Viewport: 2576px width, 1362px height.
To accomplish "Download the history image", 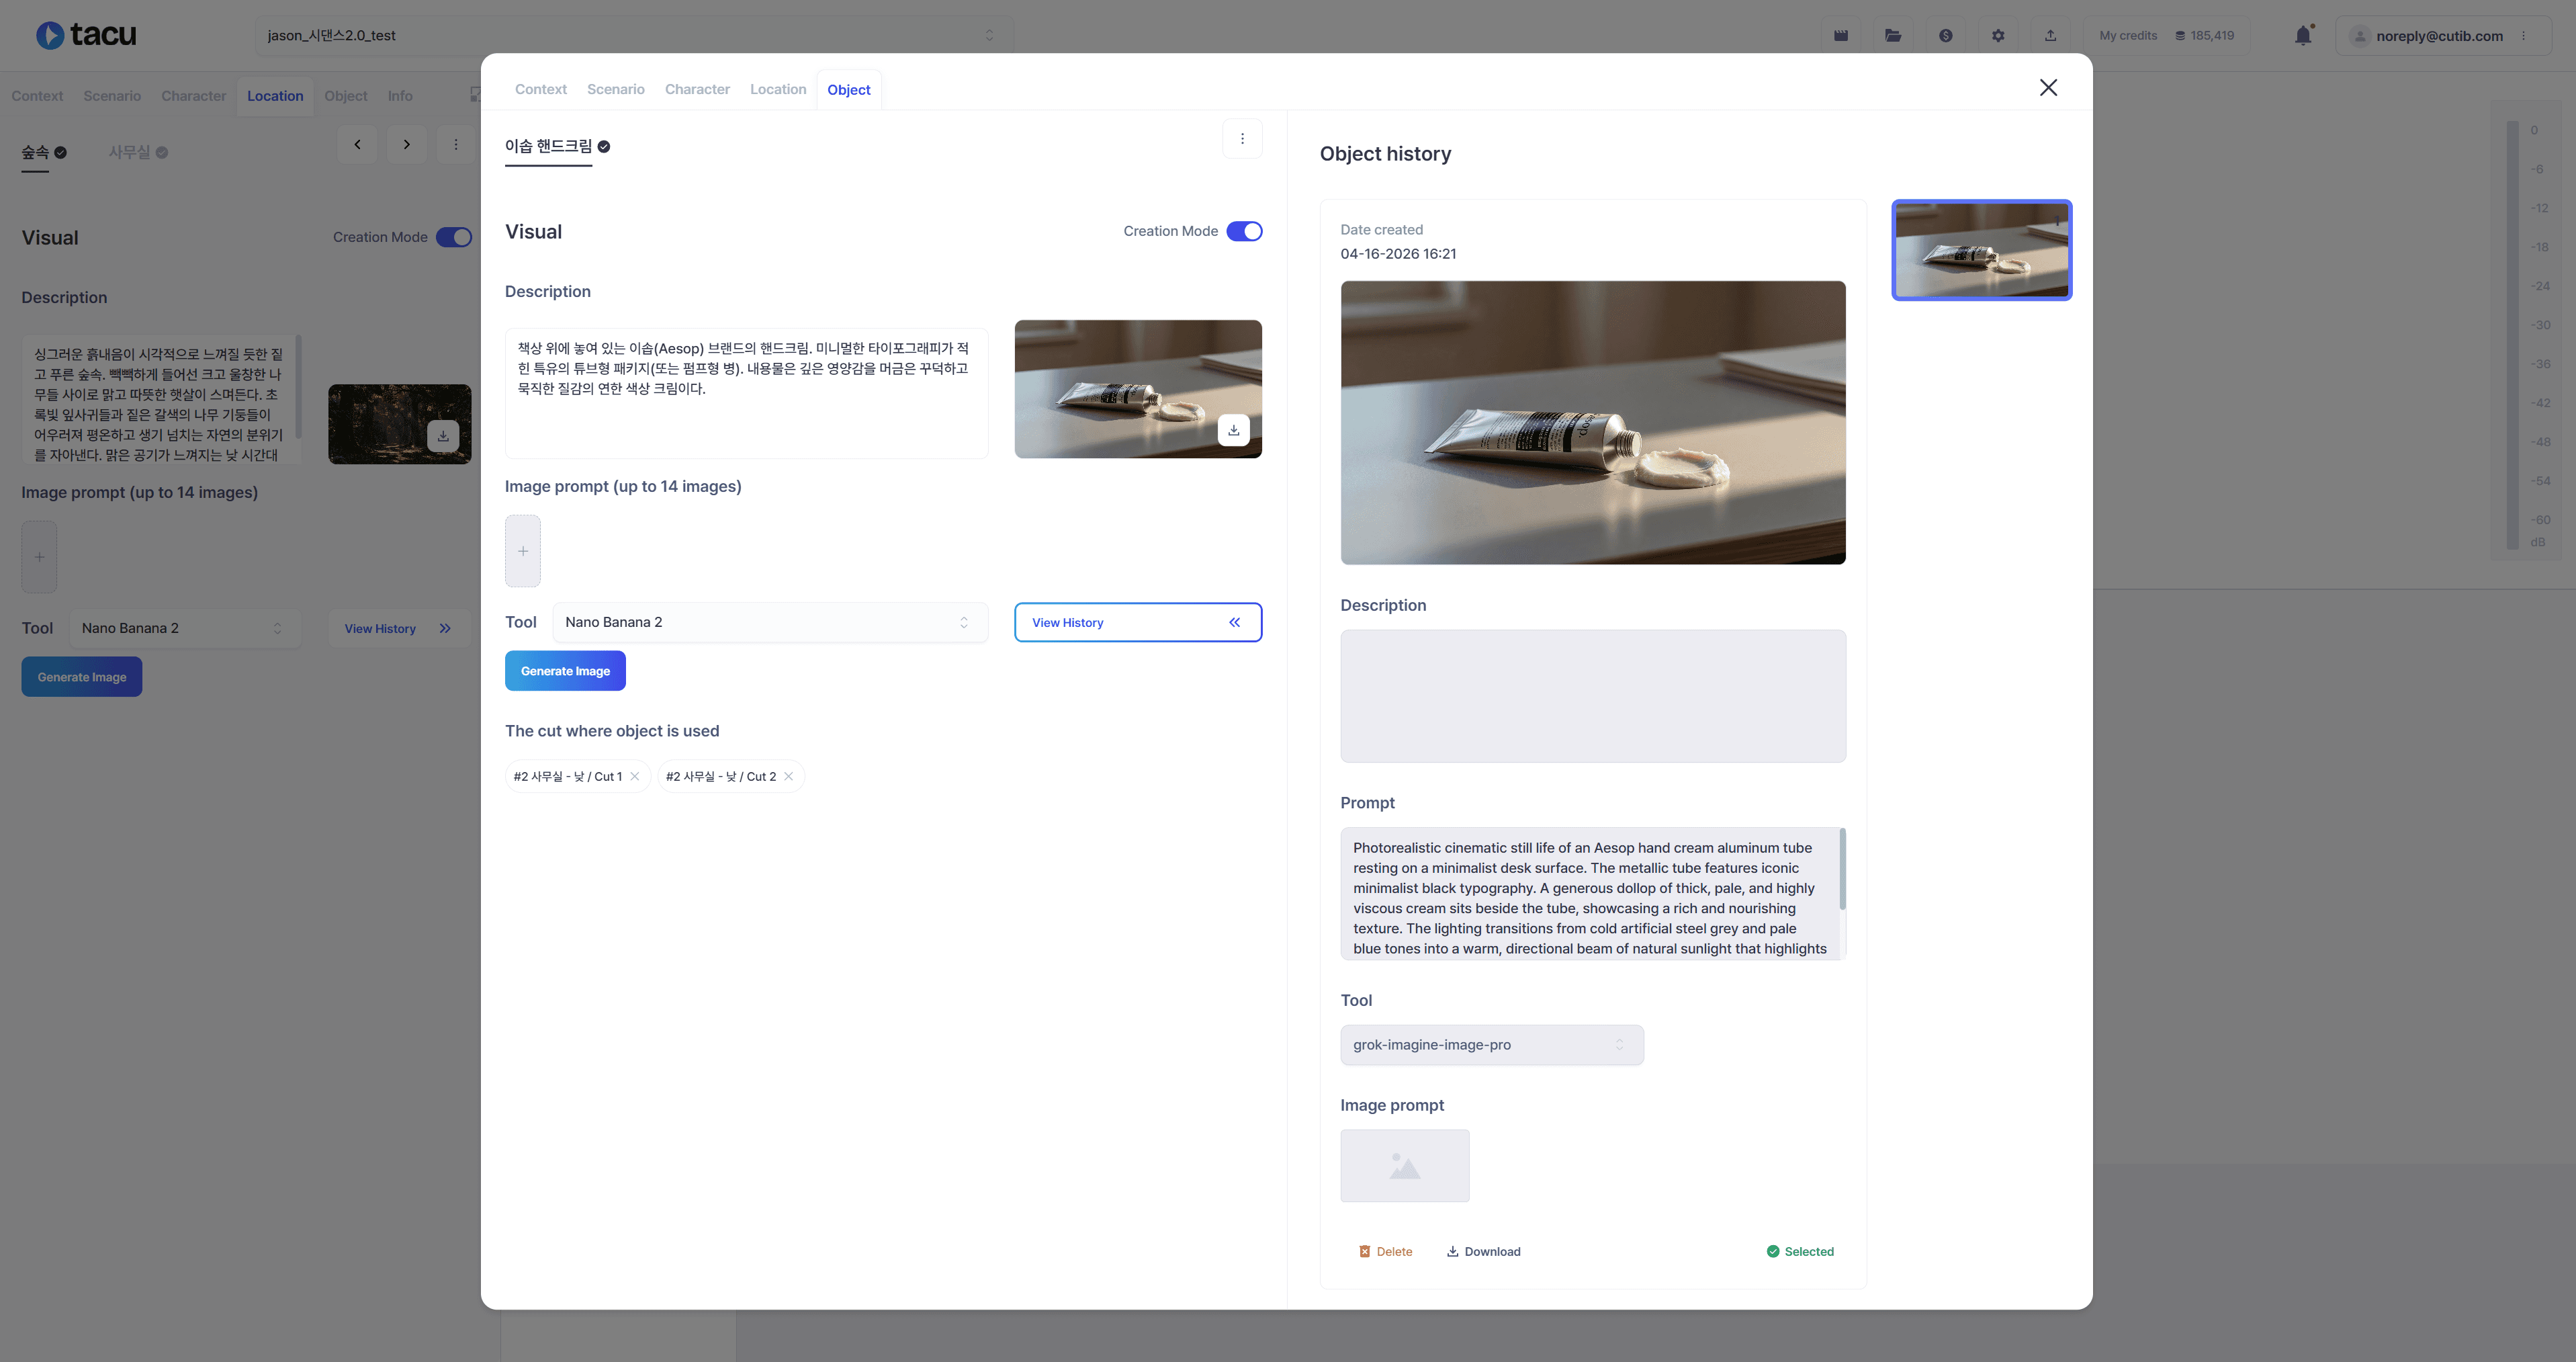I will (x=1484, y=1252).
